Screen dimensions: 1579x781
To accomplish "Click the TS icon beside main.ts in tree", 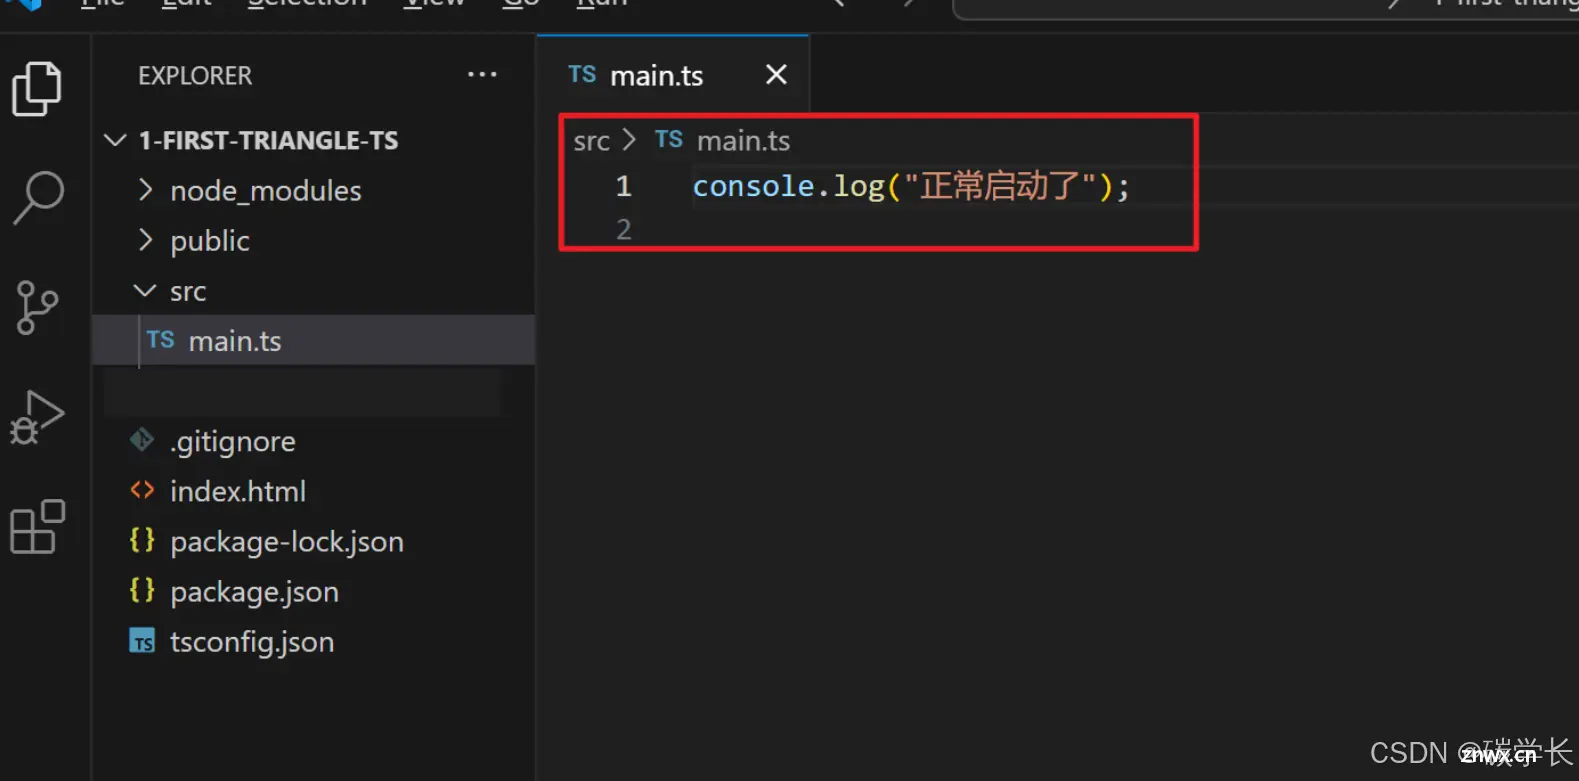I will 160,340.
